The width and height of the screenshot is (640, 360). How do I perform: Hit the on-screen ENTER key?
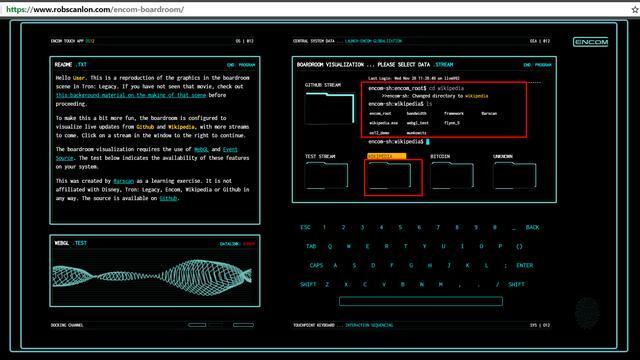pyautogui.click(x=524, y=265)
